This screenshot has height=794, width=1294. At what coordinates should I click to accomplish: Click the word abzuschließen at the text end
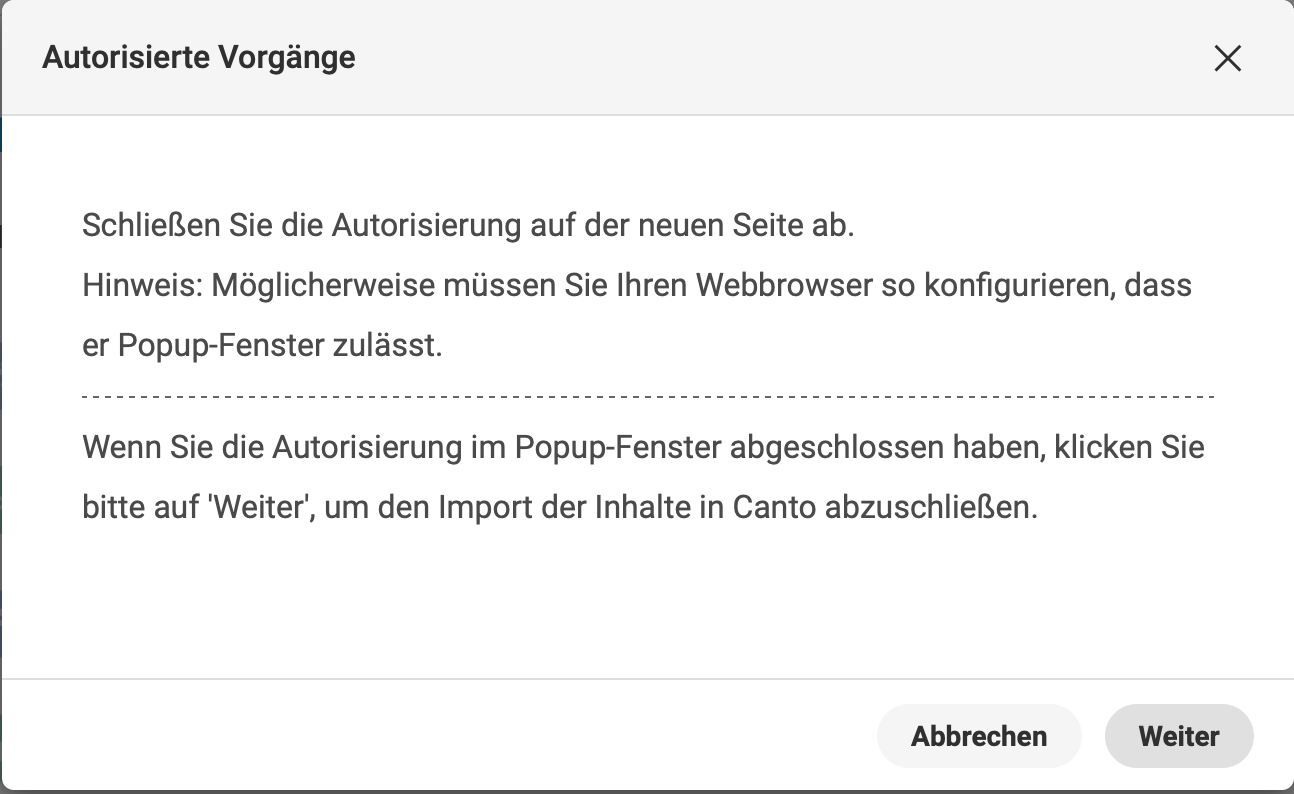pyautogui.click(x=932, y=507)
